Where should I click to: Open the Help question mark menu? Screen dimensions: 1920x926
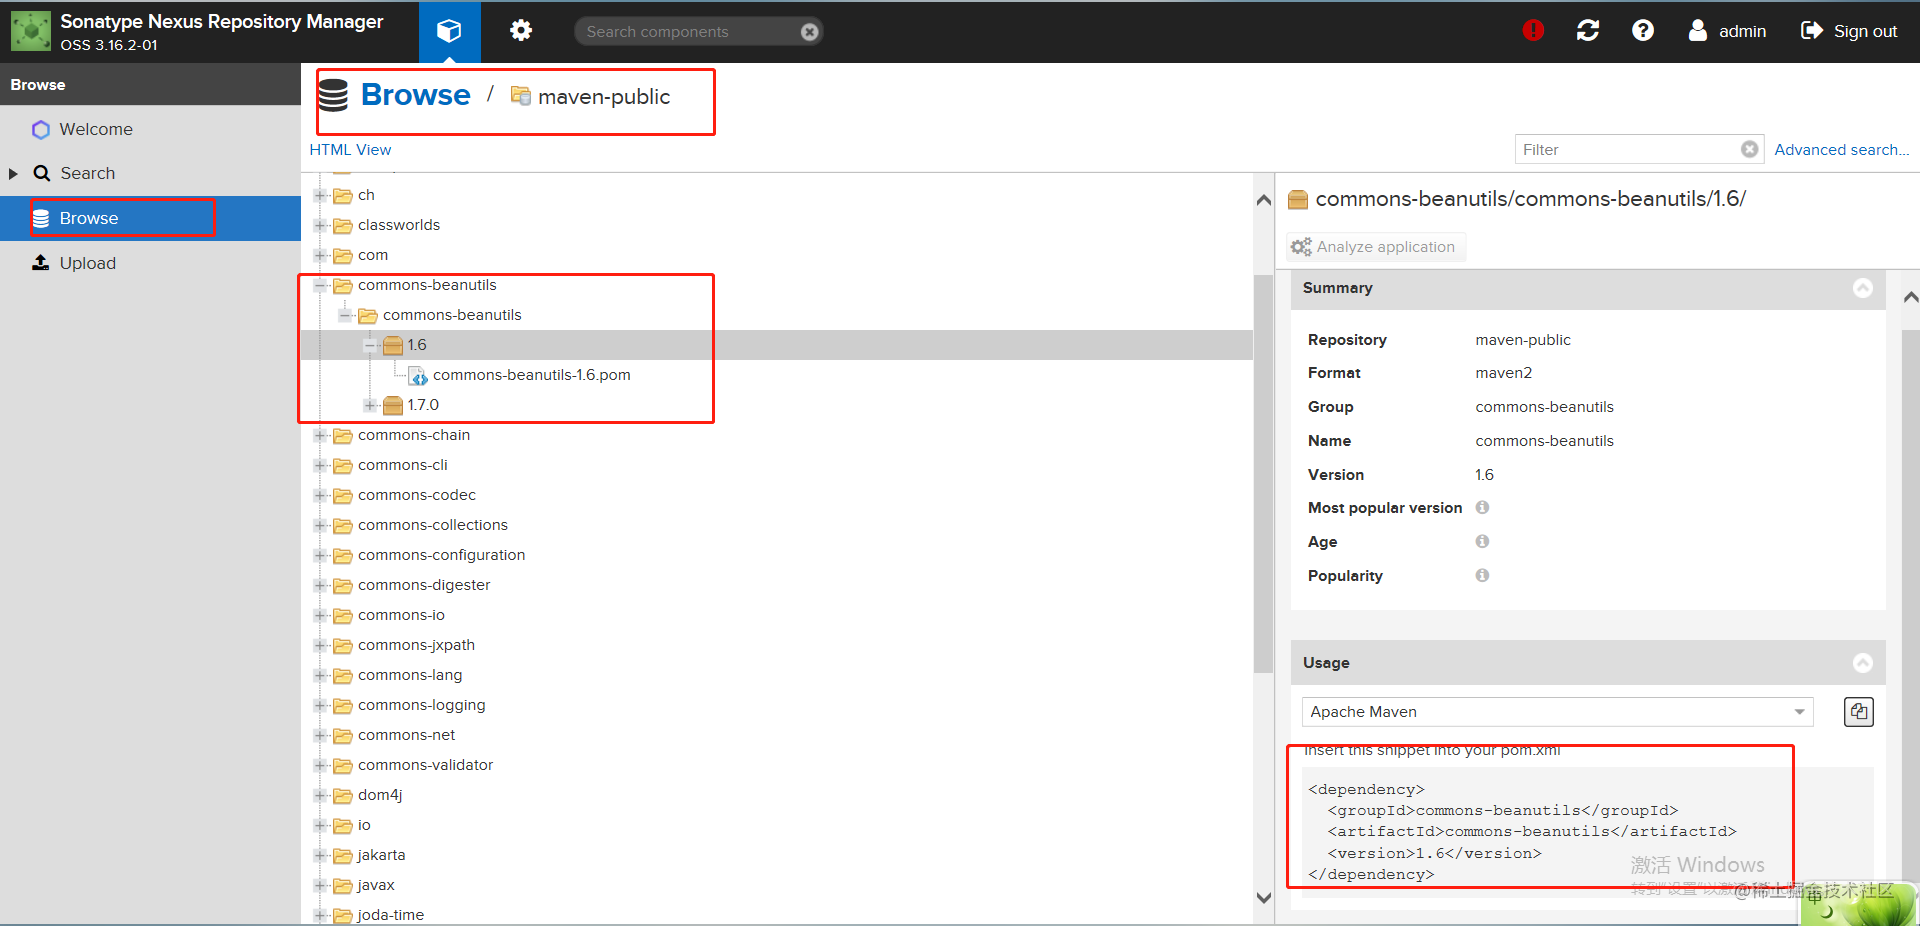(1642, 31)
